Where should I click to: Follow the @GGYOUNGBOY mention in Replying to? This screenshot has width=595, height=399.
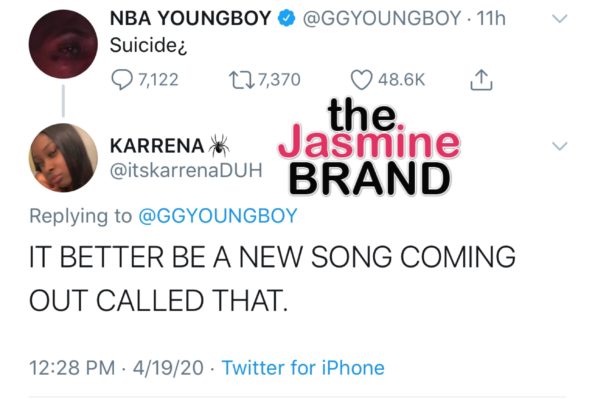(x=218, y=216)
